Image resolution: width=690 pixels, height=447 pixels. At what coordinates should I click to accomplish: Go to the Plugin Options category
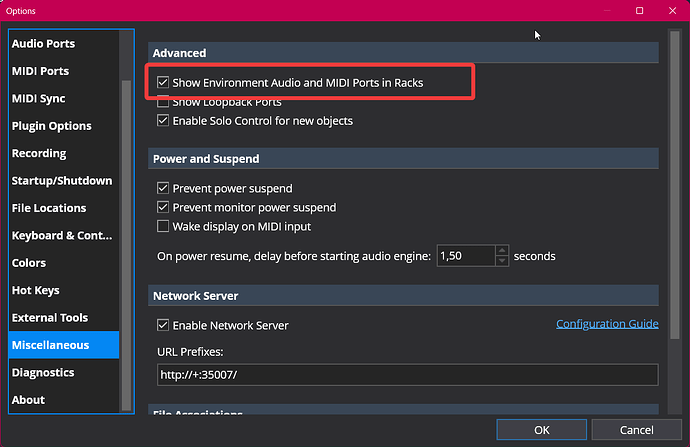click(51, 126)
